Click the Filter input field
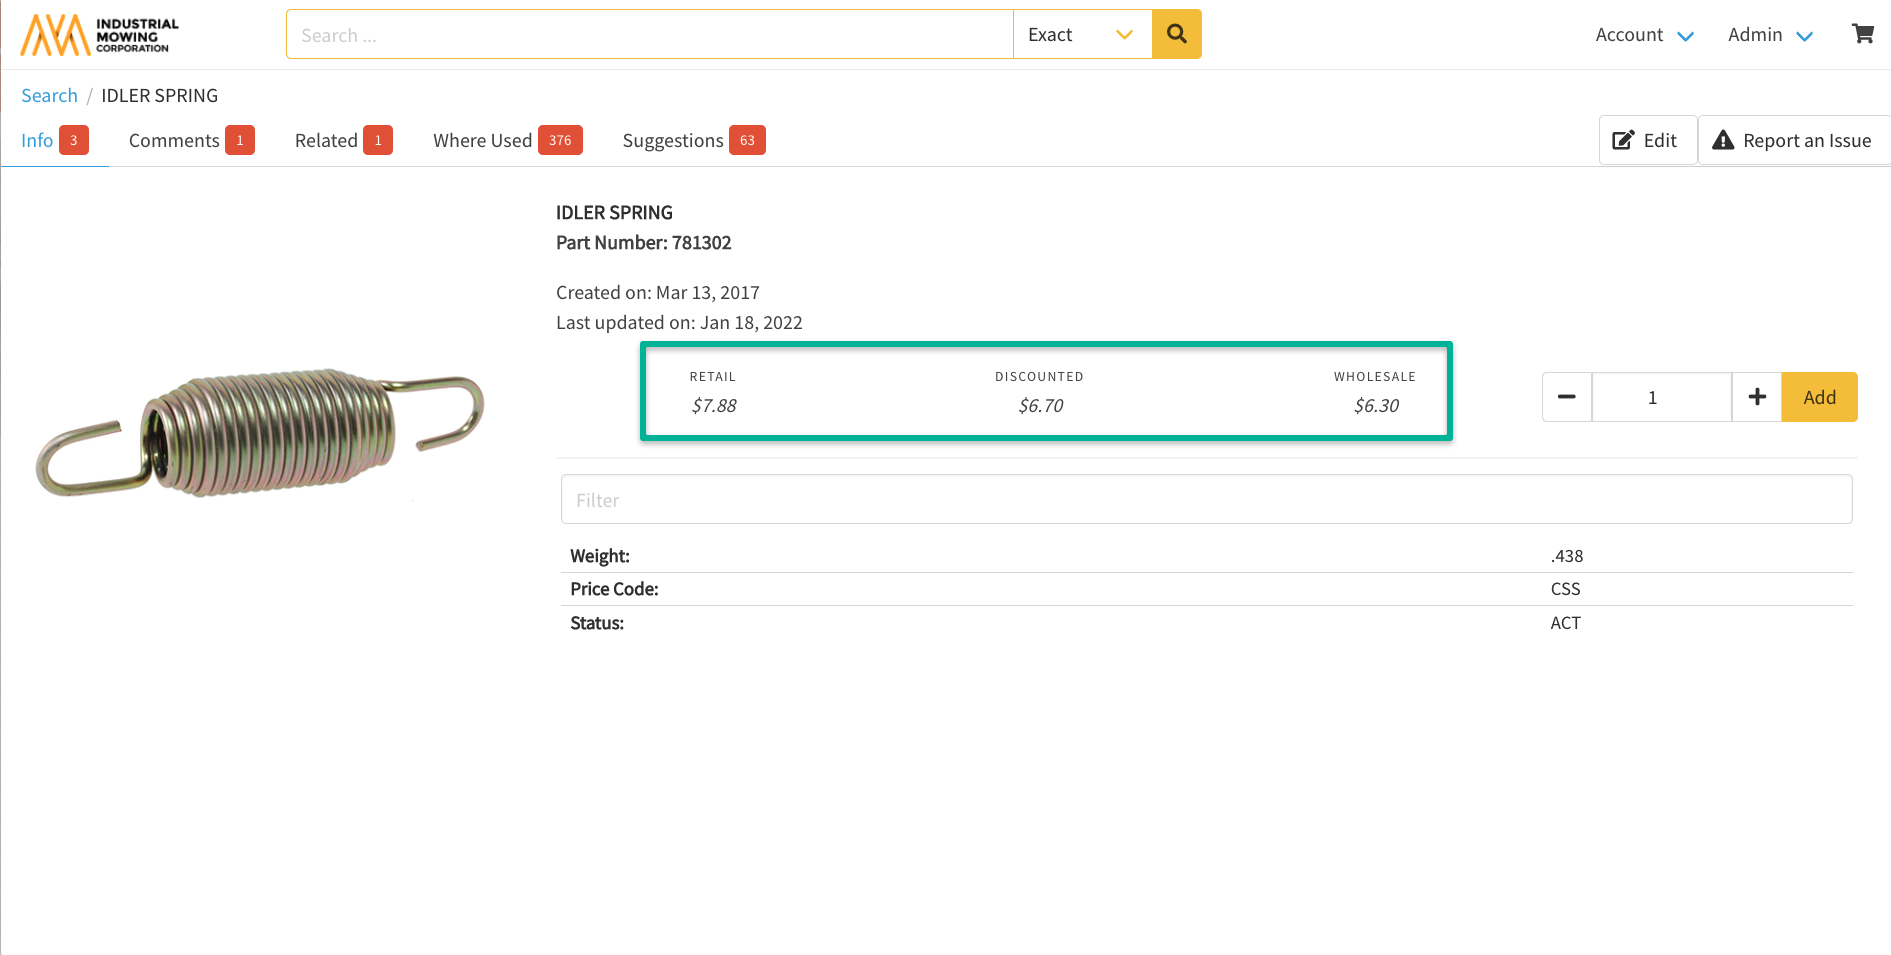 tap(1205, 500)
